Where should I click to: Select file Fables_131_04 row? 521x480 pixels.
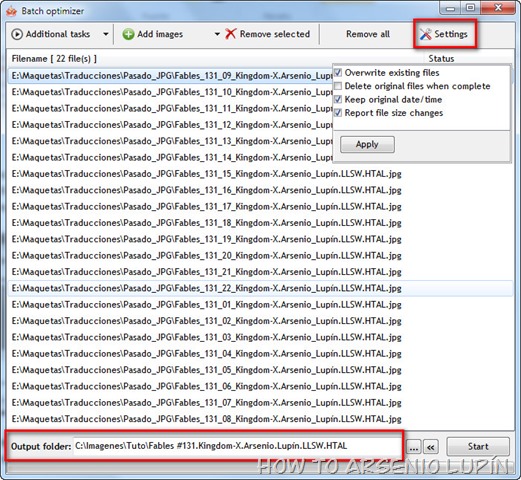click(260, 354)
